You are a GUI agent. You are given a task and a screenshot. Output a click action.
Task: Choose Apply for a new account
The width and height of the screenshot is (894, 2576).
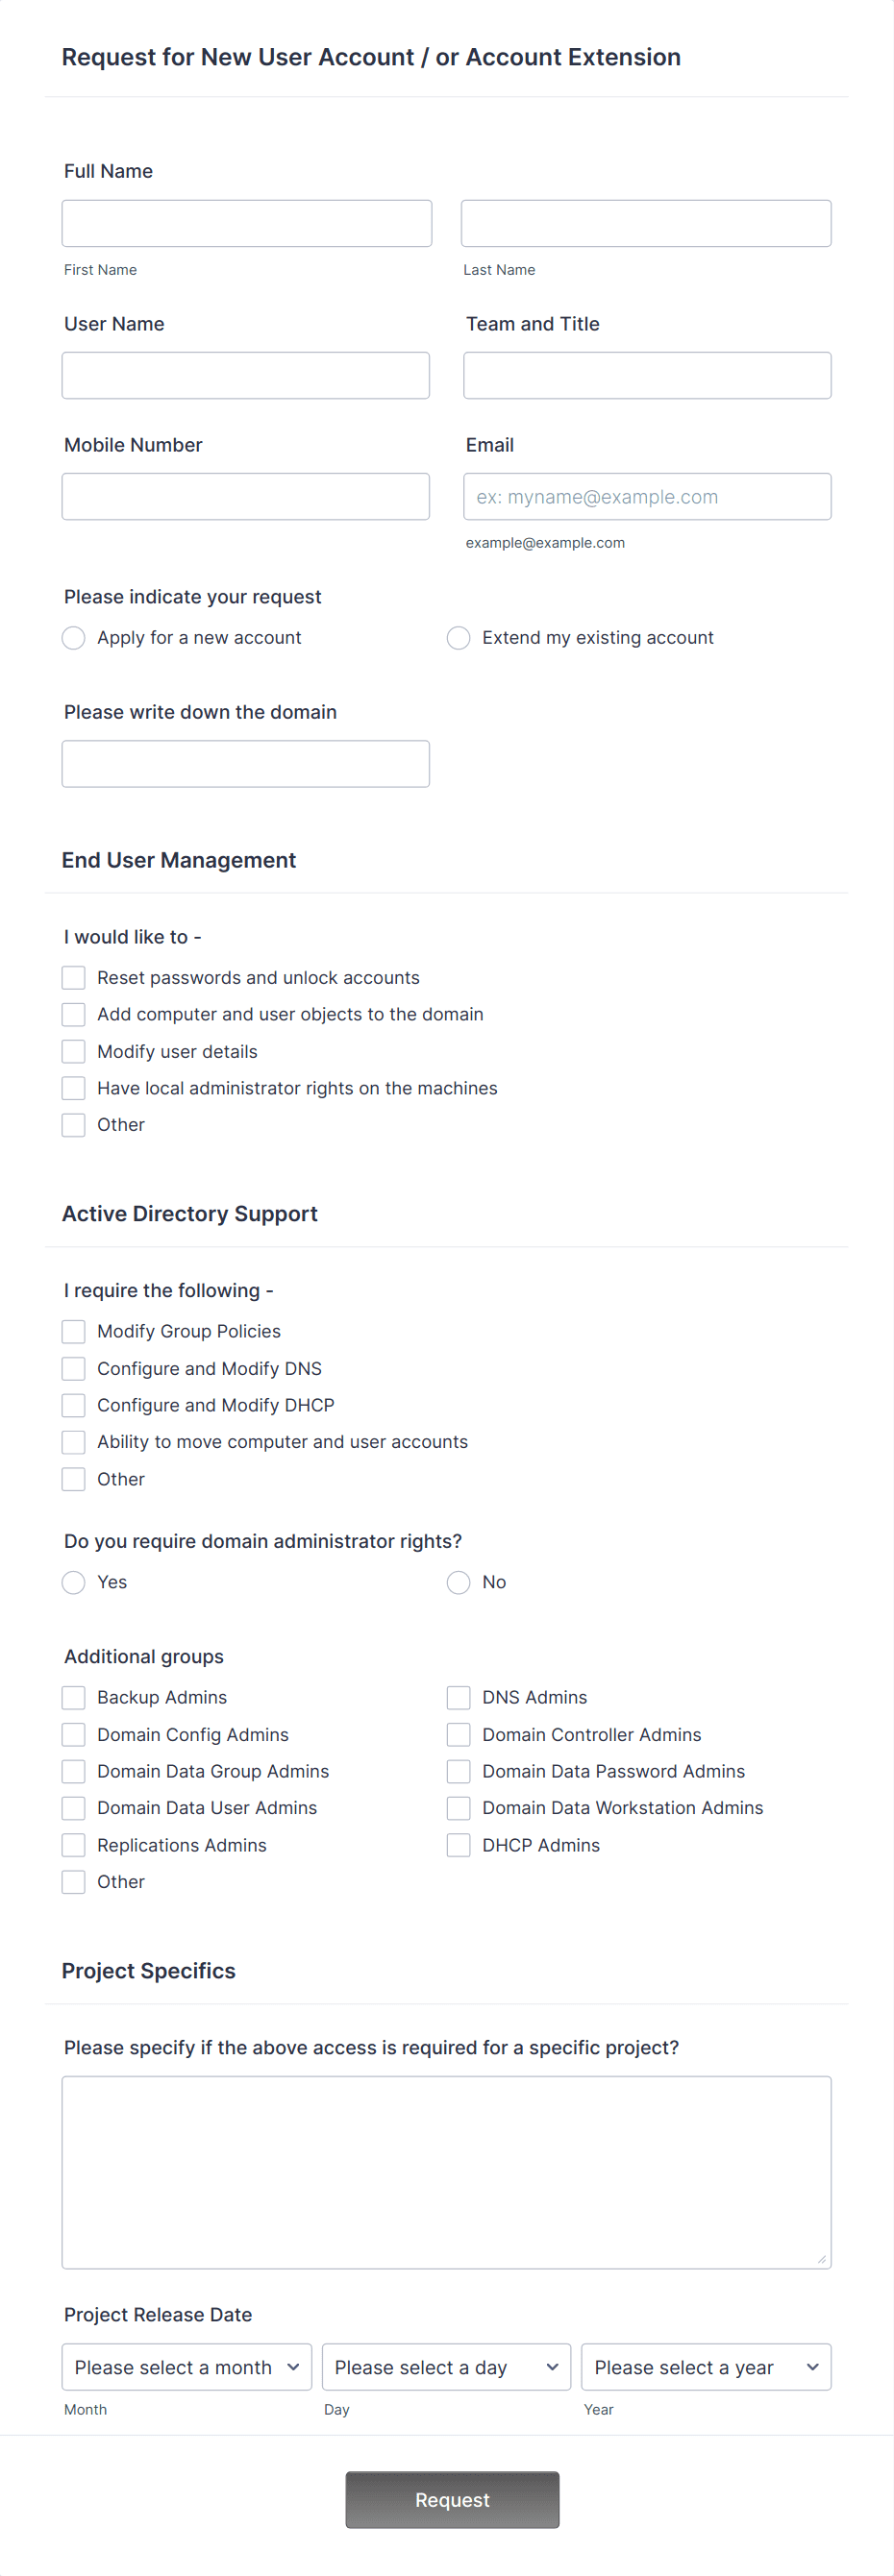tap(73, 637)
